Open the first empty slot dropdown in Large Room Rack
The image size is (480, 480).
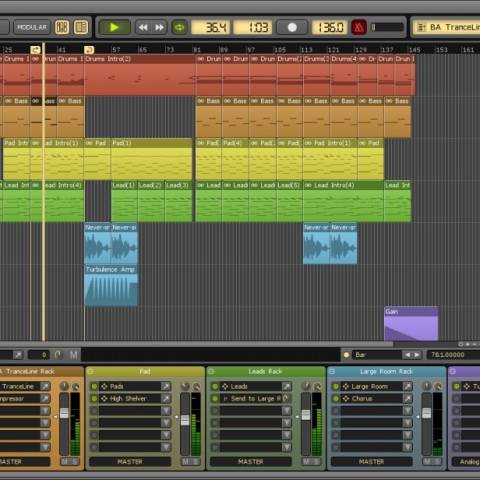(407, 411)
